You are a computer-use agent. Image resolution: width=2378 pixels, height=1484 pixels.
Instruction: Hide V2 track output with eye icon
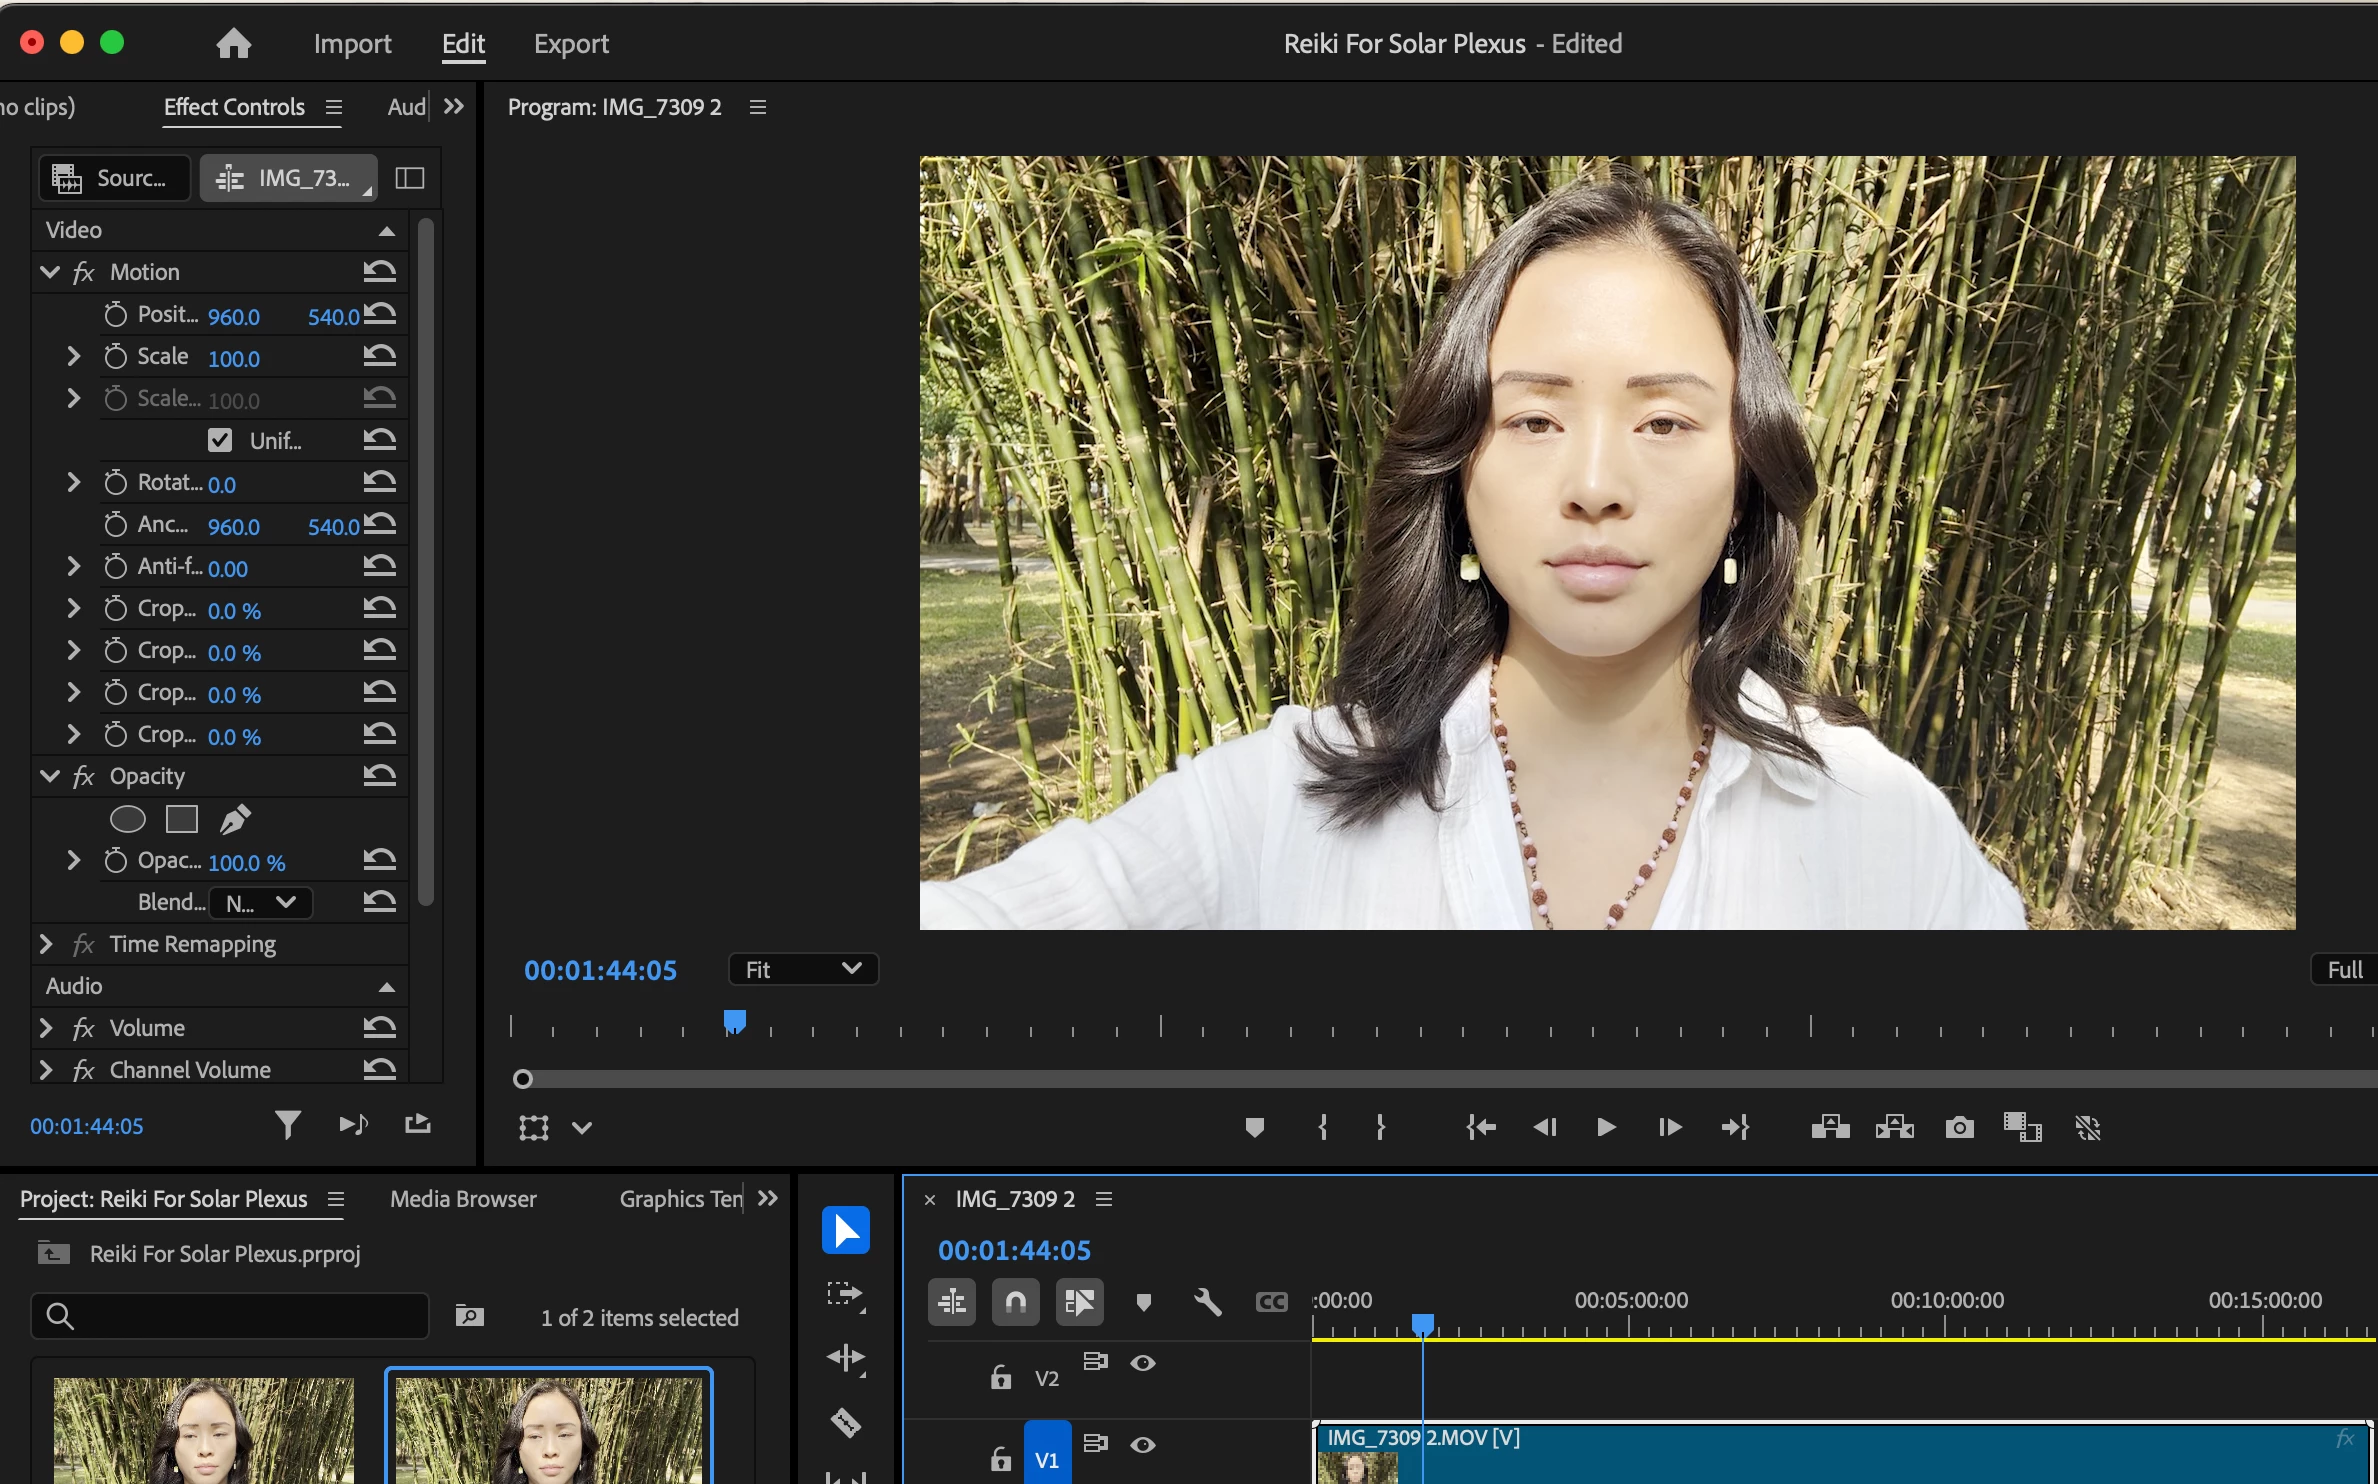coord(1143,1363)
